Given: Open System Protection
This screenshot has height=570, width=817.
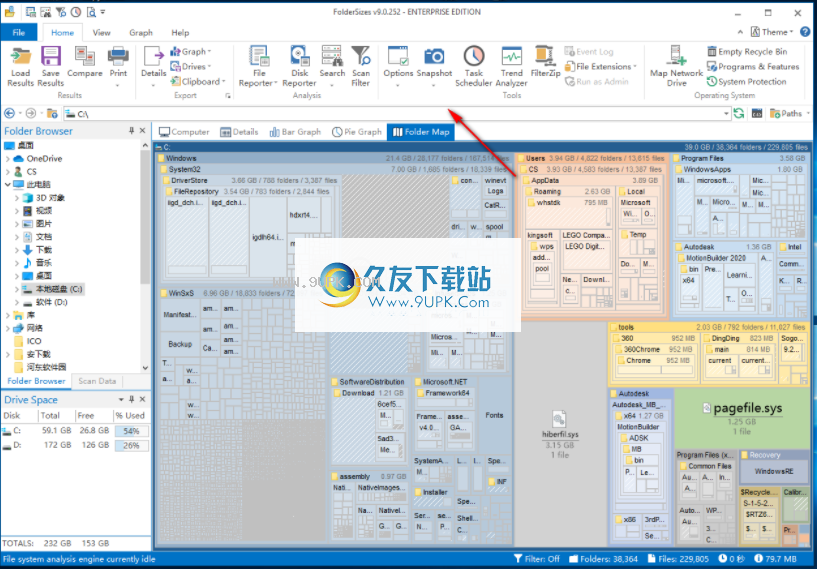Looking at the screenshot, I should pos(746,82).
